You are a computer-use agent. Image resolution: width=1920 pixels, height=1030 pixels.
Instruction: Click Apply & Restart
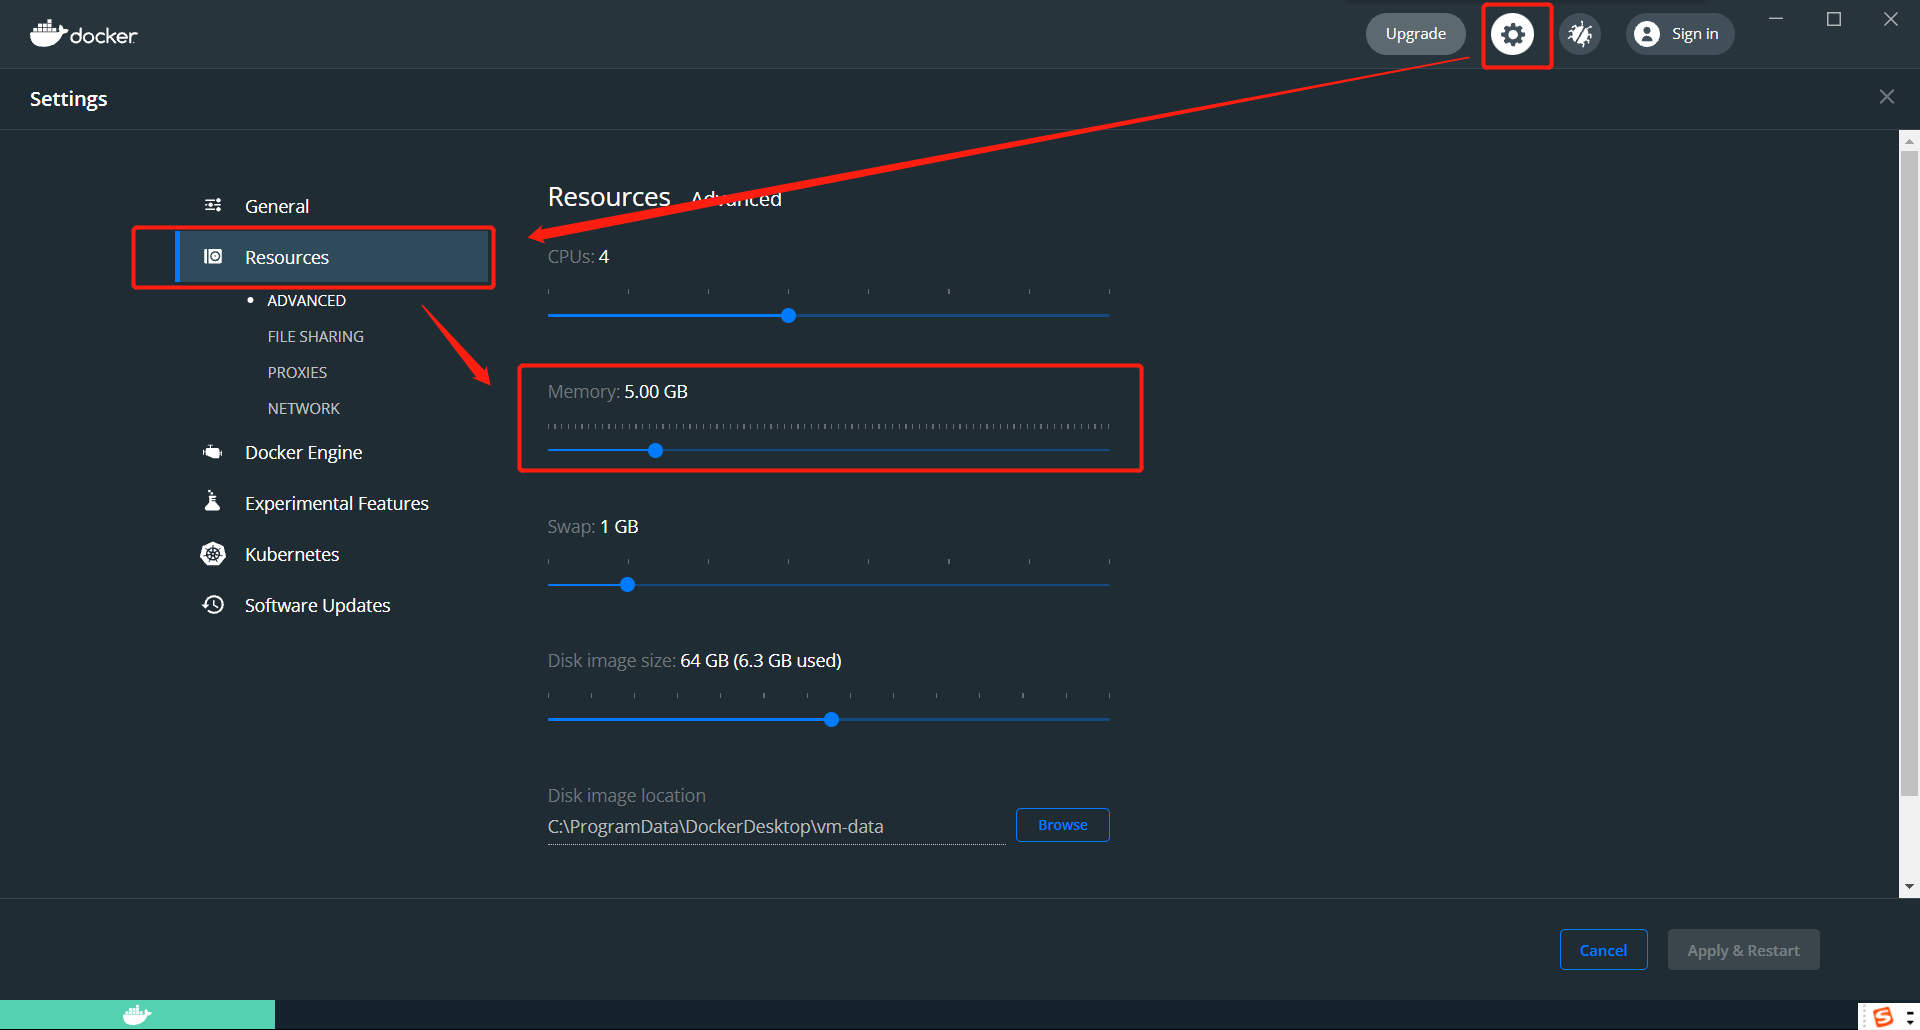coord(1743,950)
